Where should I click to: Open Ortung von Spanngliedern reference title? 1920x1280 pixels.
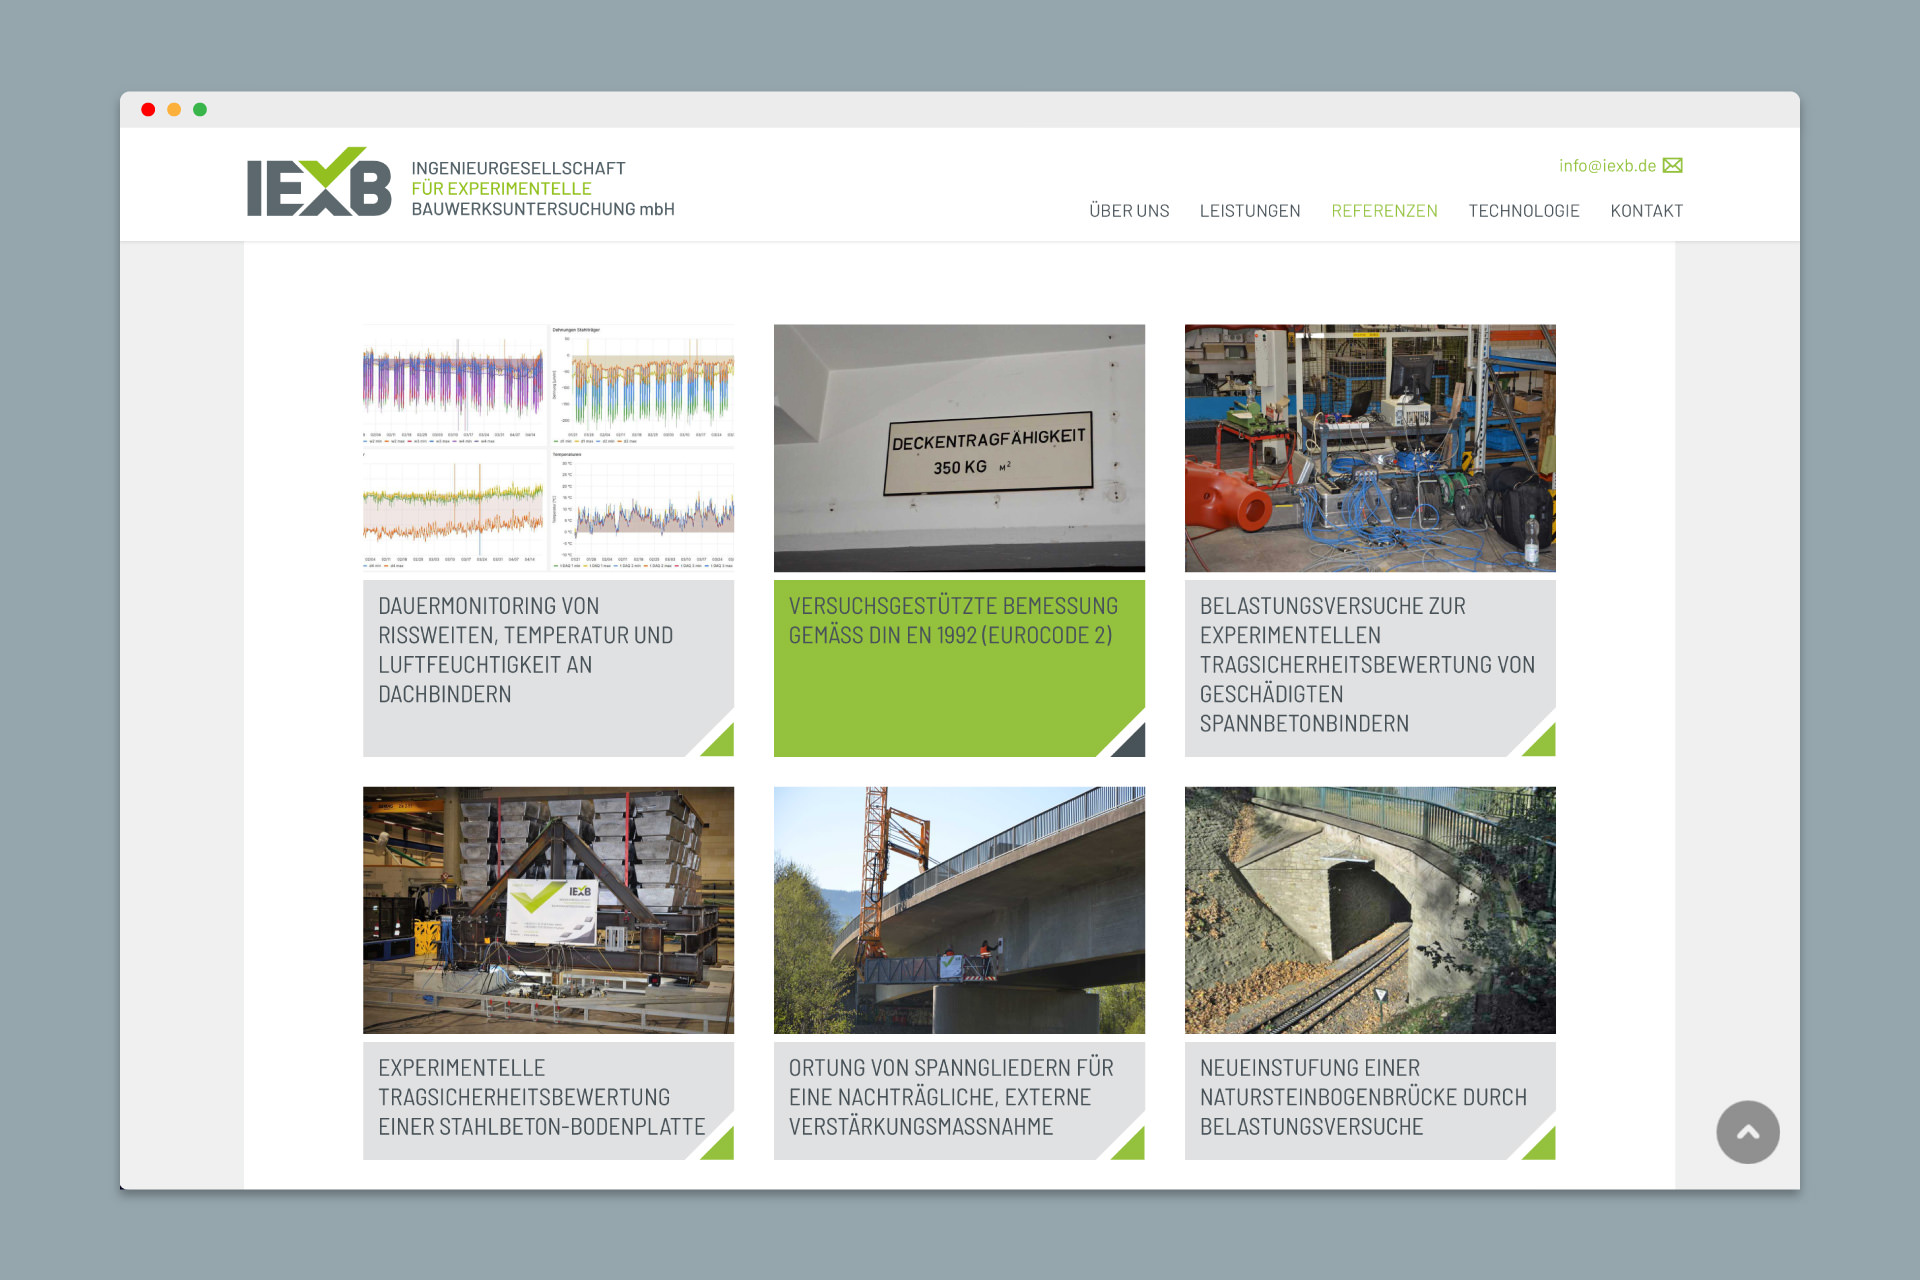coord(950,1097)
